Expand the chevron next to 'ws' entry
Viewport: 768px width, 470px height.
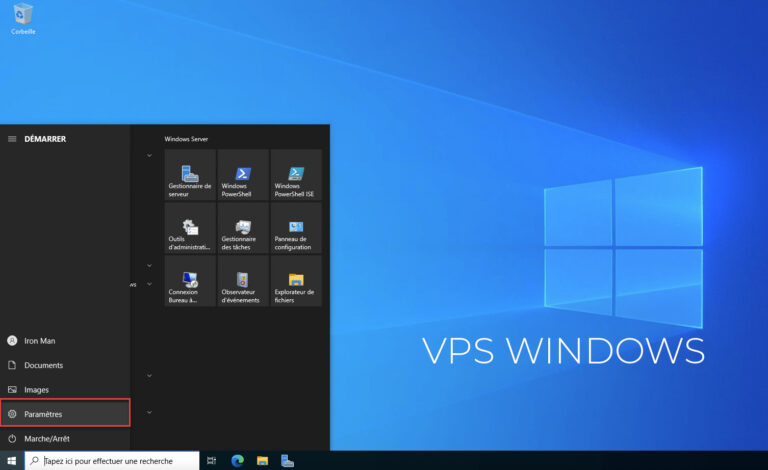click(x=149, y=284)
